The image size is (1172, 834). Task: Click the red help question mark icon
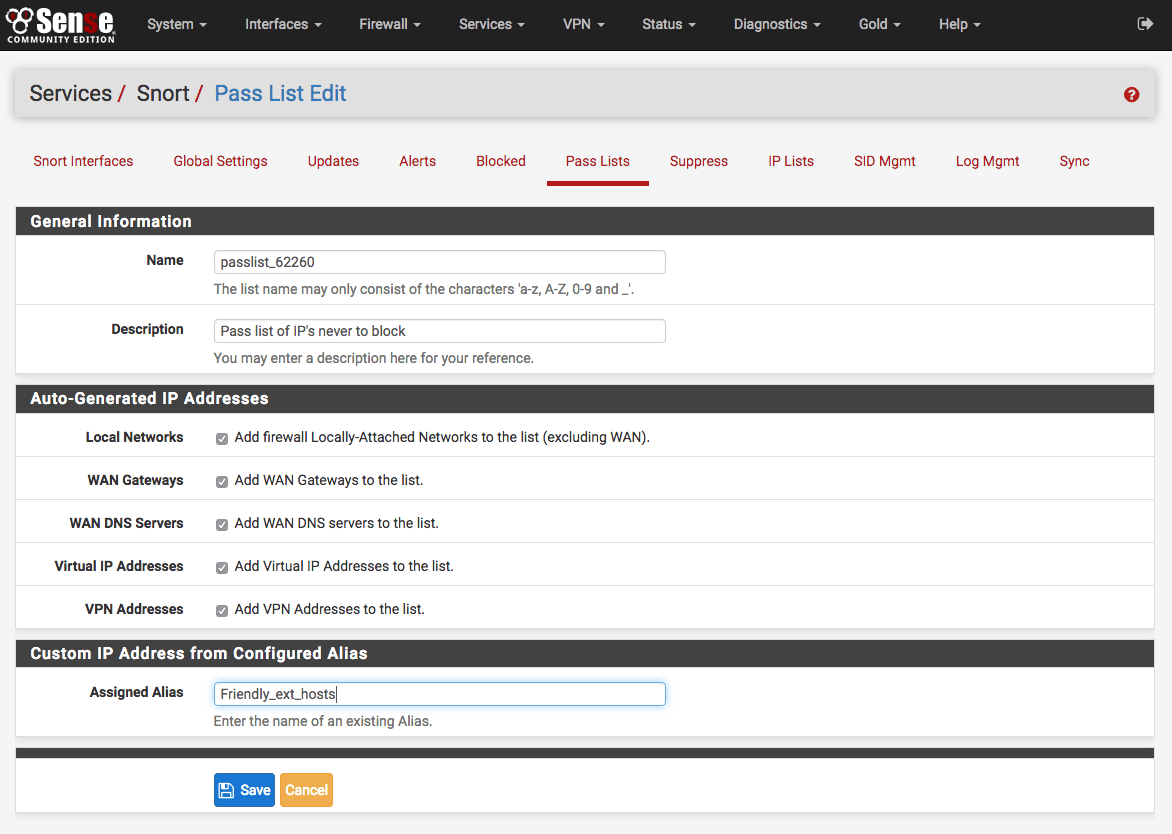coord(1131,93)
